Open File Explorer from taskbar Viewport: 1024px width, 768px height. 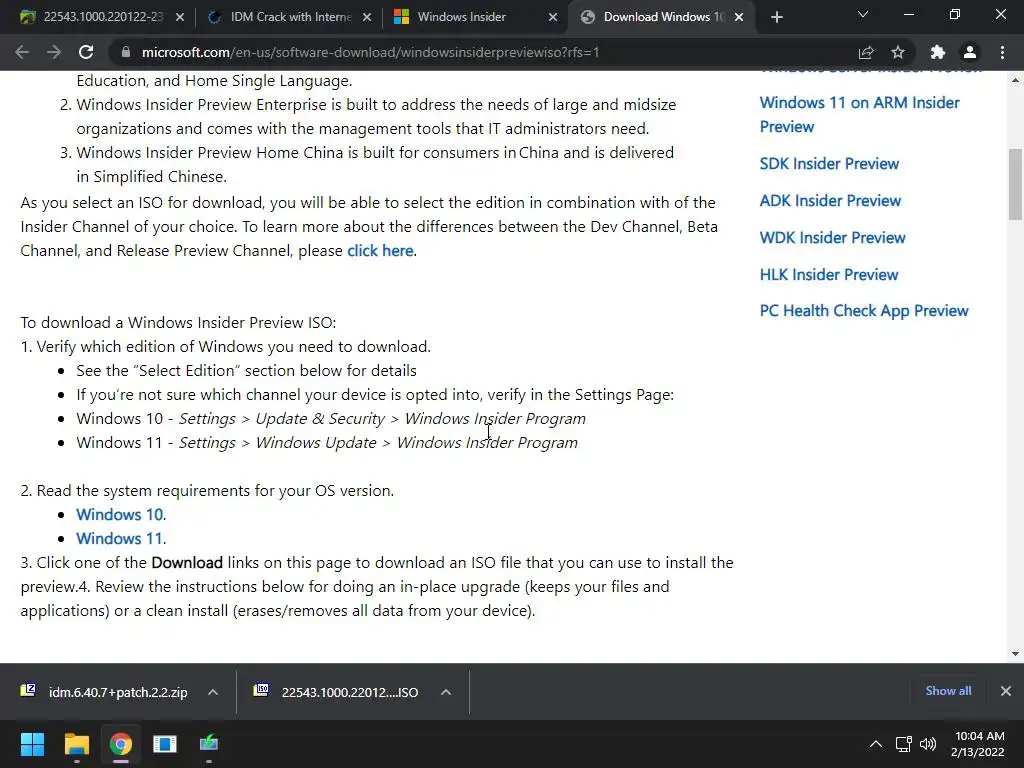pyautogui.click(x=76, y=744)
